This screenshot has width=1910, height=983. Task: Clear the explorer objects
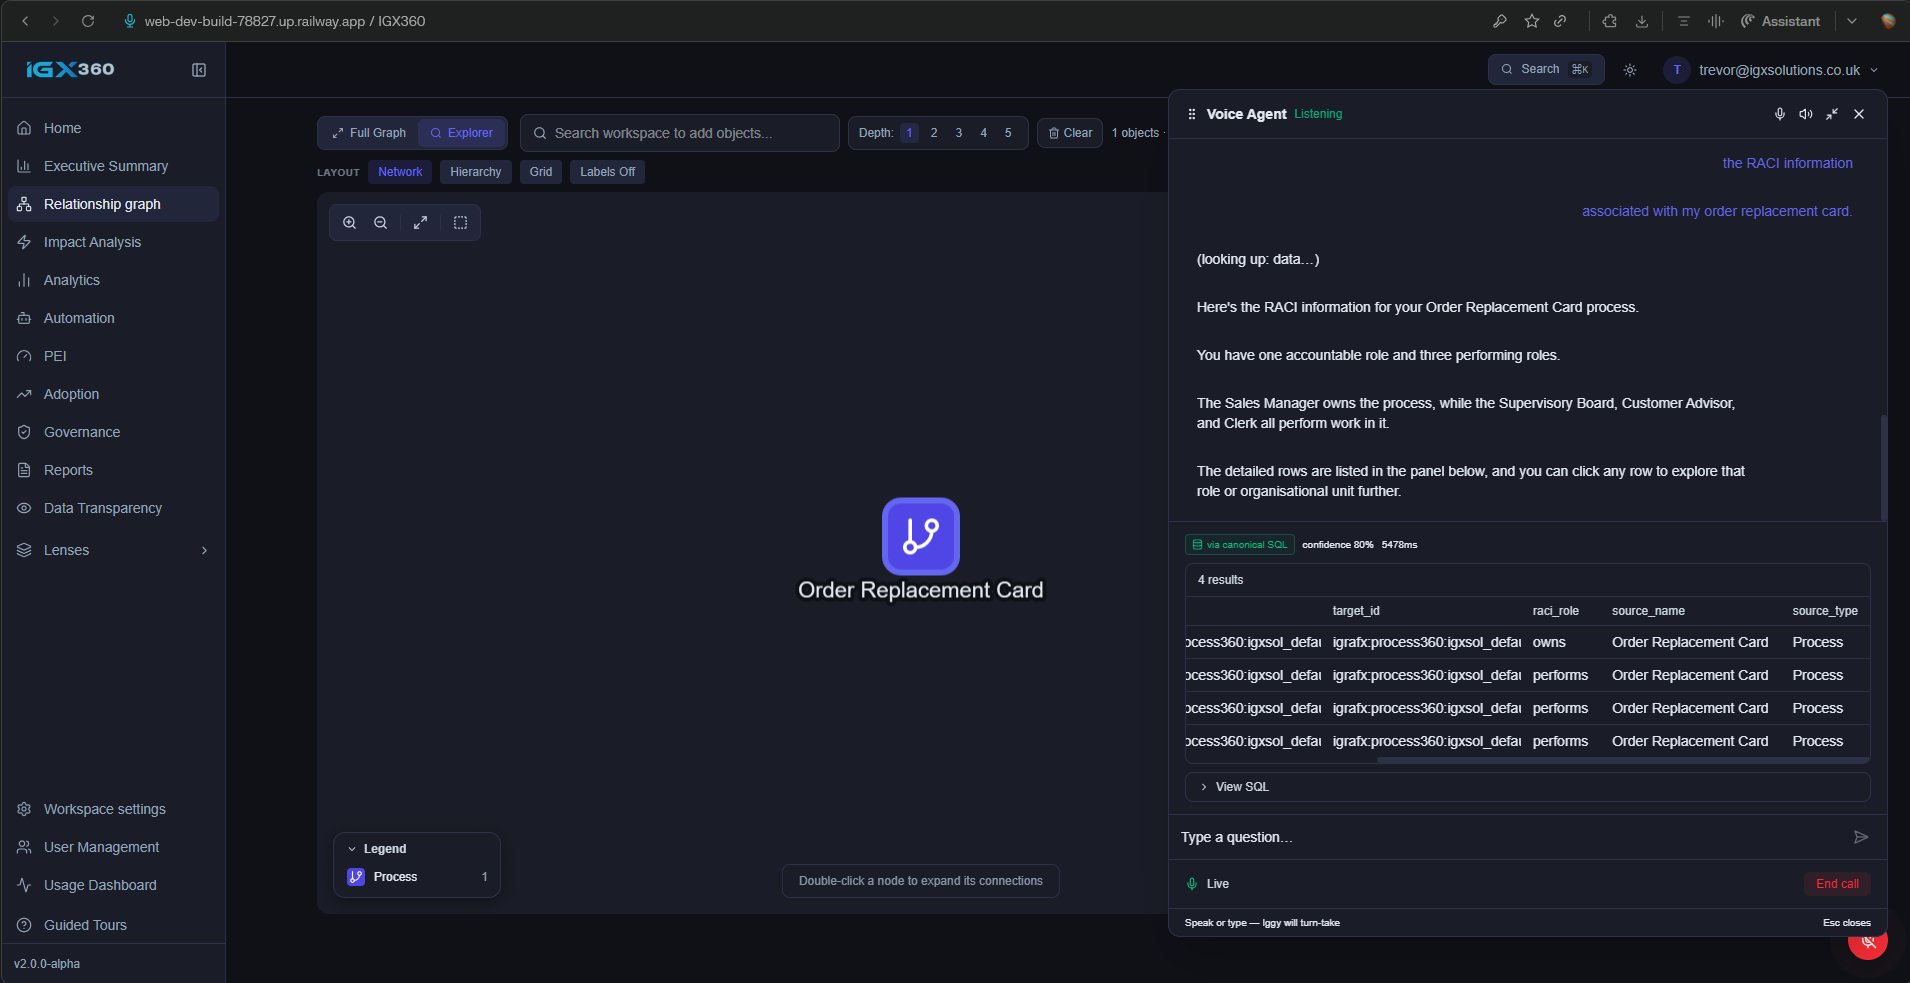click(x=1070, y=133)
